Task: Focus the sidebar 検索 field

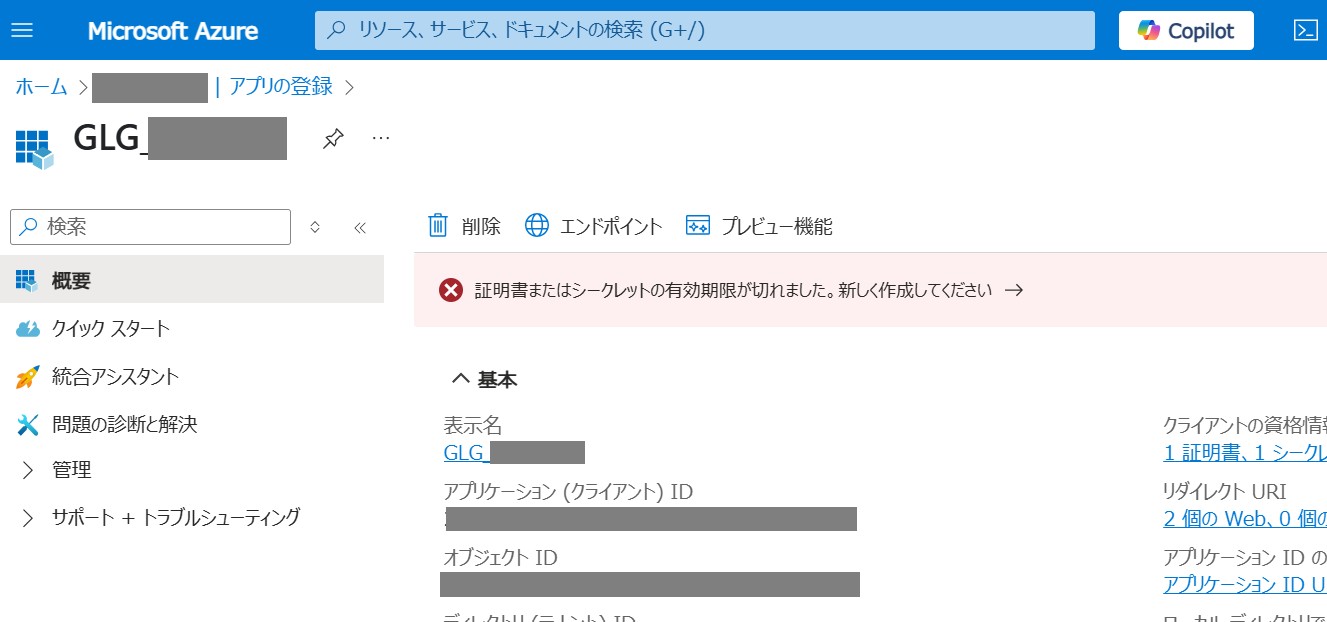Action: (150, 227)
